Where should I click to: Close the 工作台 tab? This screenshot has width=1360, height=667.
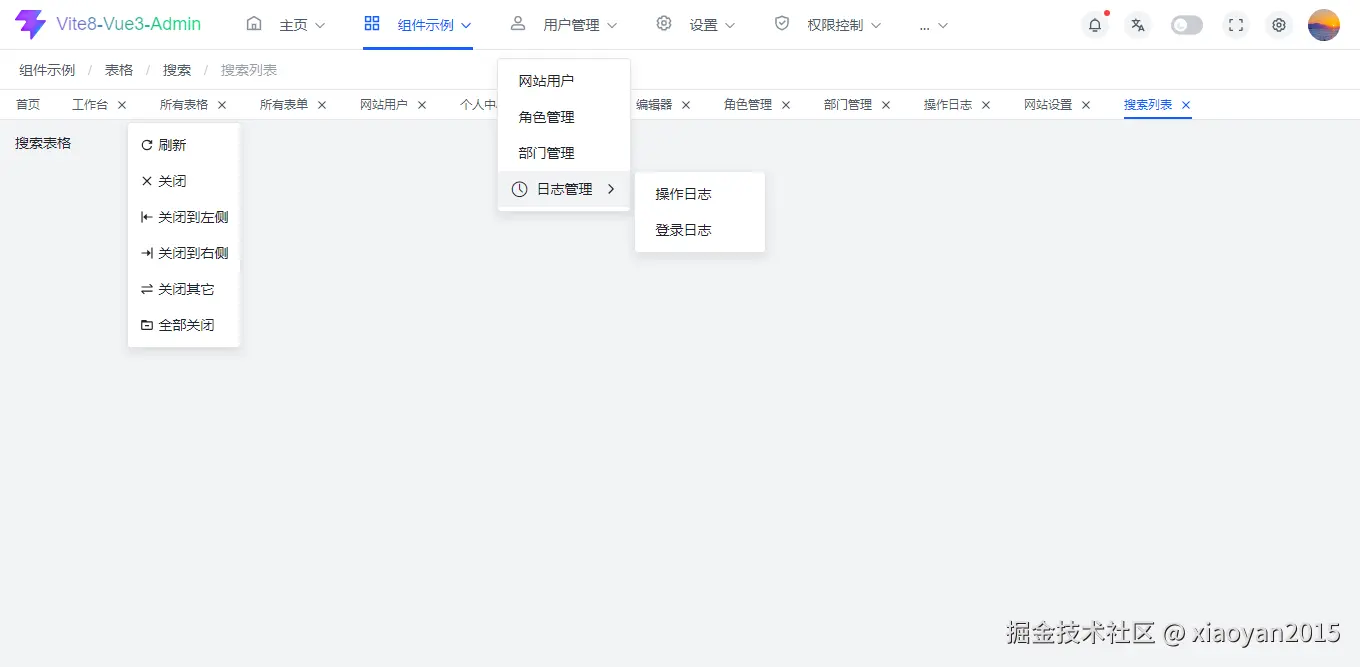click(122, 105)
